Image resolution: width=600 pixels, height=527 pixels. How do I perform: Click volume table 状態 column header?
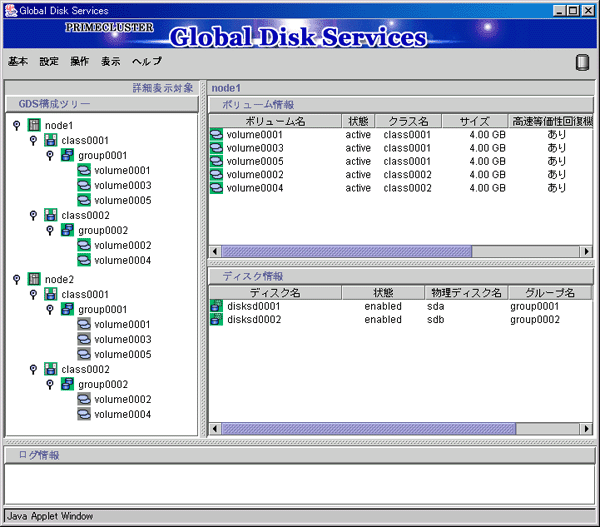pos(358,121)
